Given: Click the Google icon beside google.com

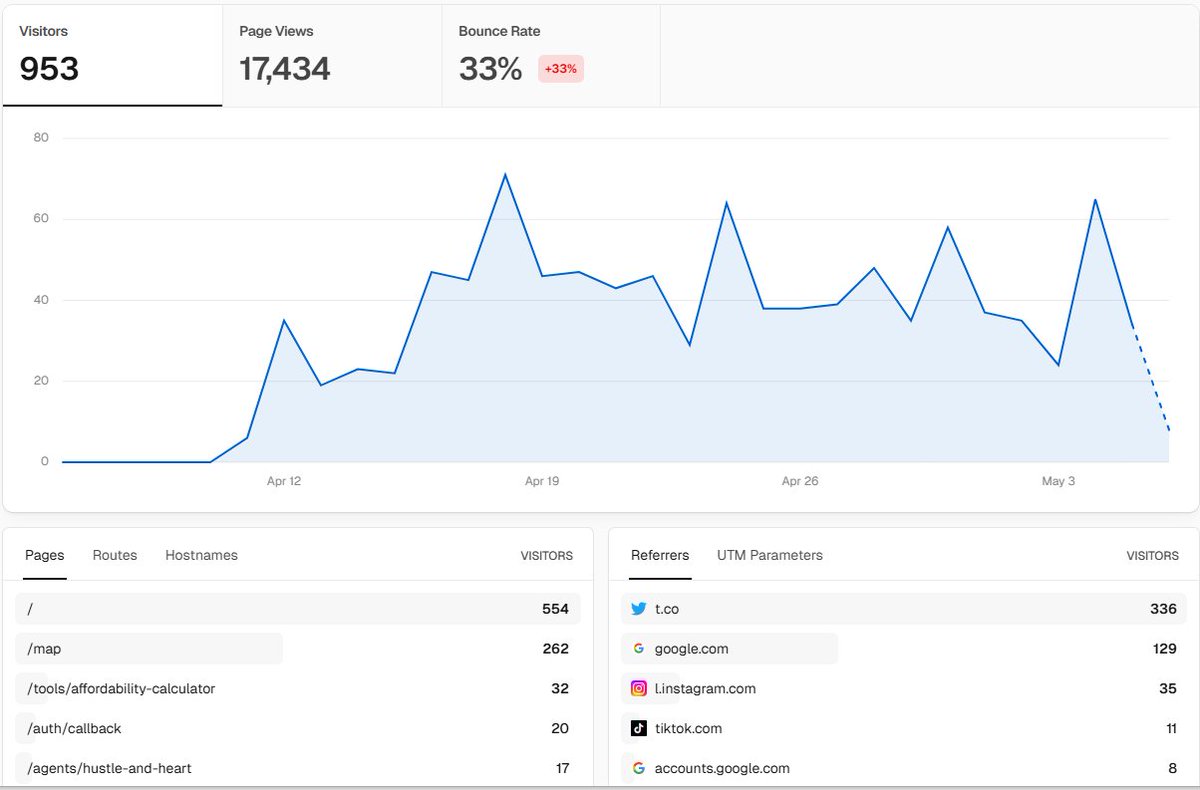Looking at the screenshot, I should [x=639, y=648].
